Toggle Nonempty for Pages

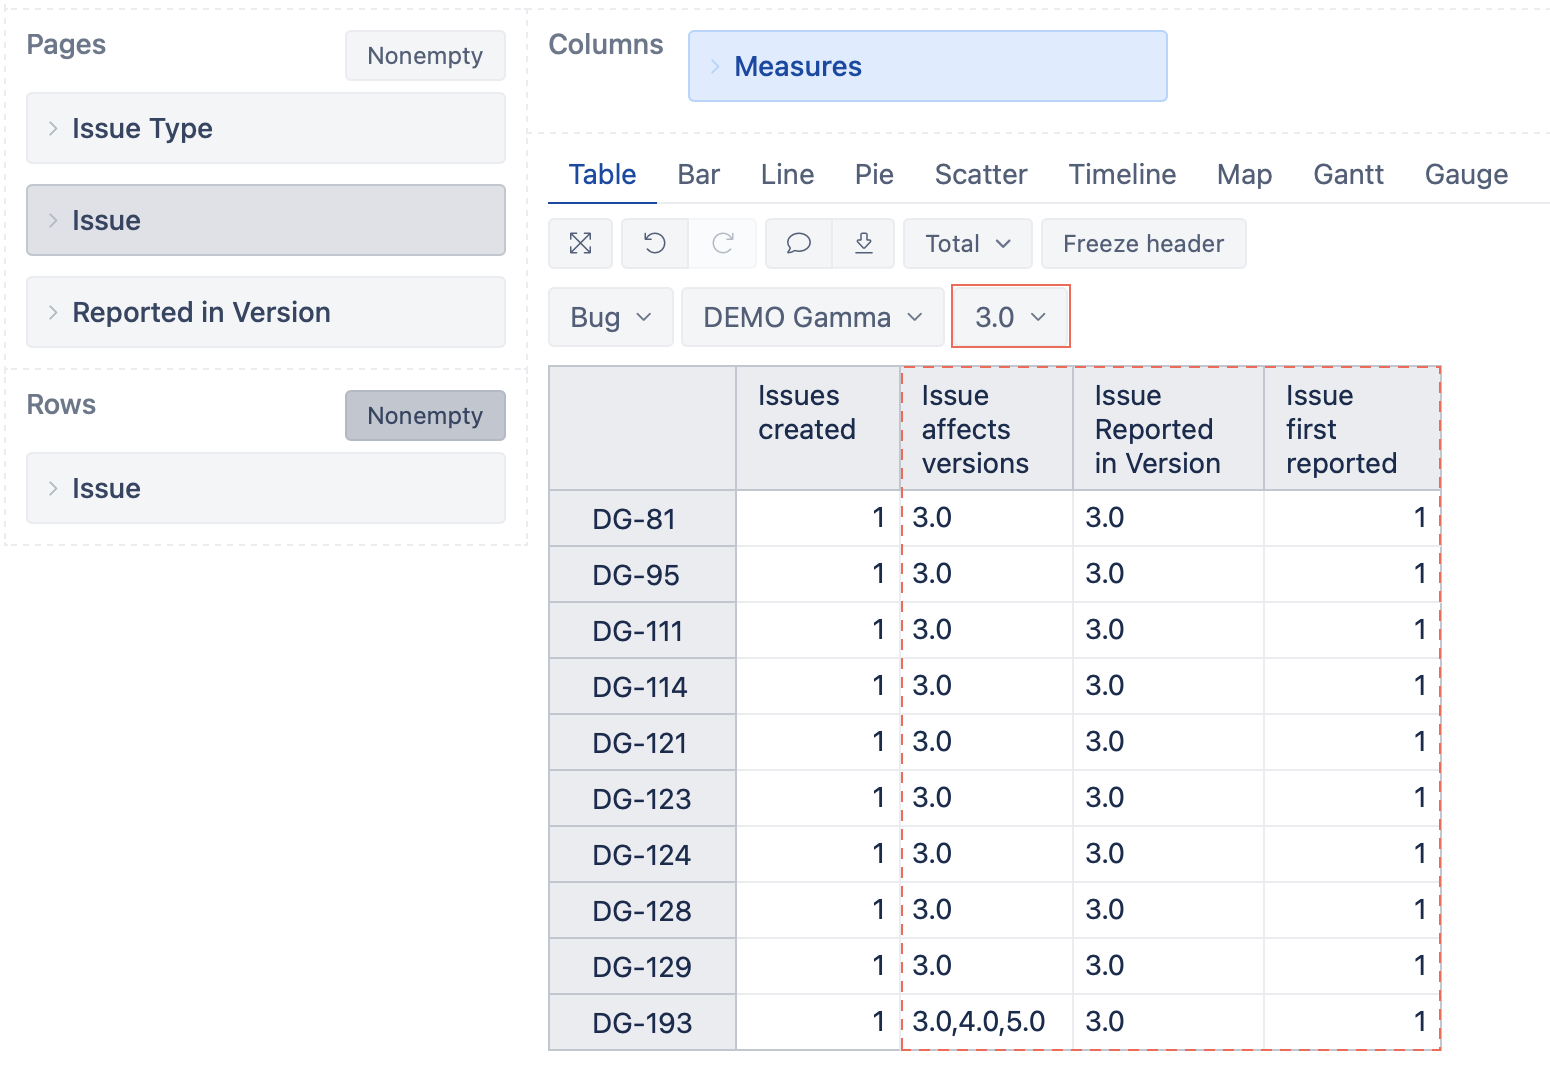pyautogui.click(x=425, y=56)
